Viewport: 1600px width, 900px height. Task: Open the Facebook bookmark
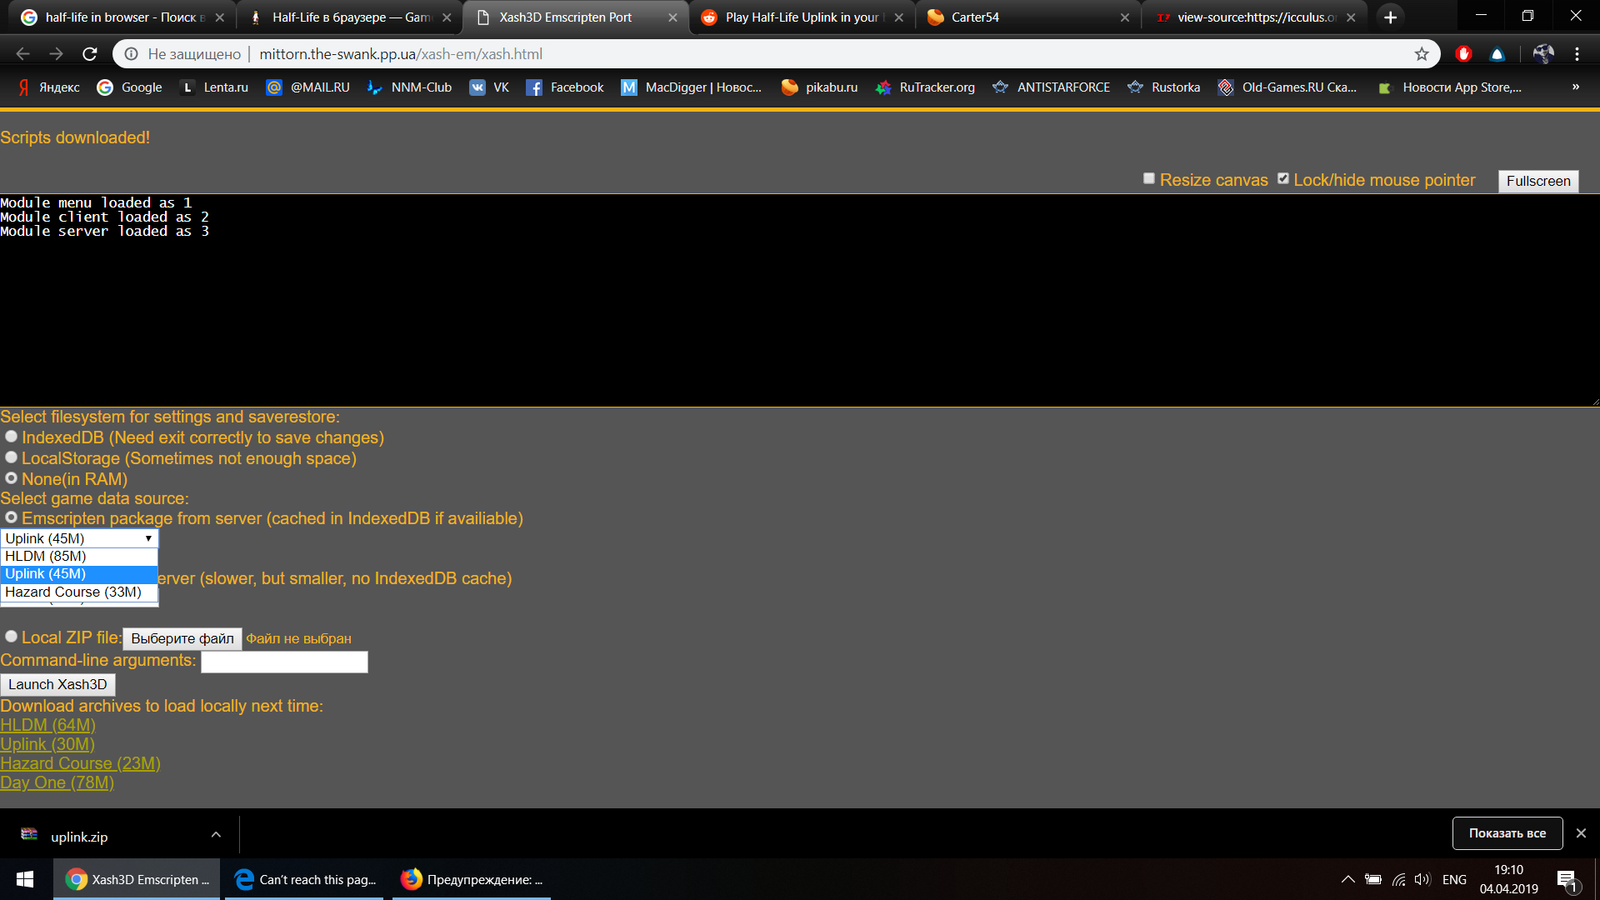(565, 88)
